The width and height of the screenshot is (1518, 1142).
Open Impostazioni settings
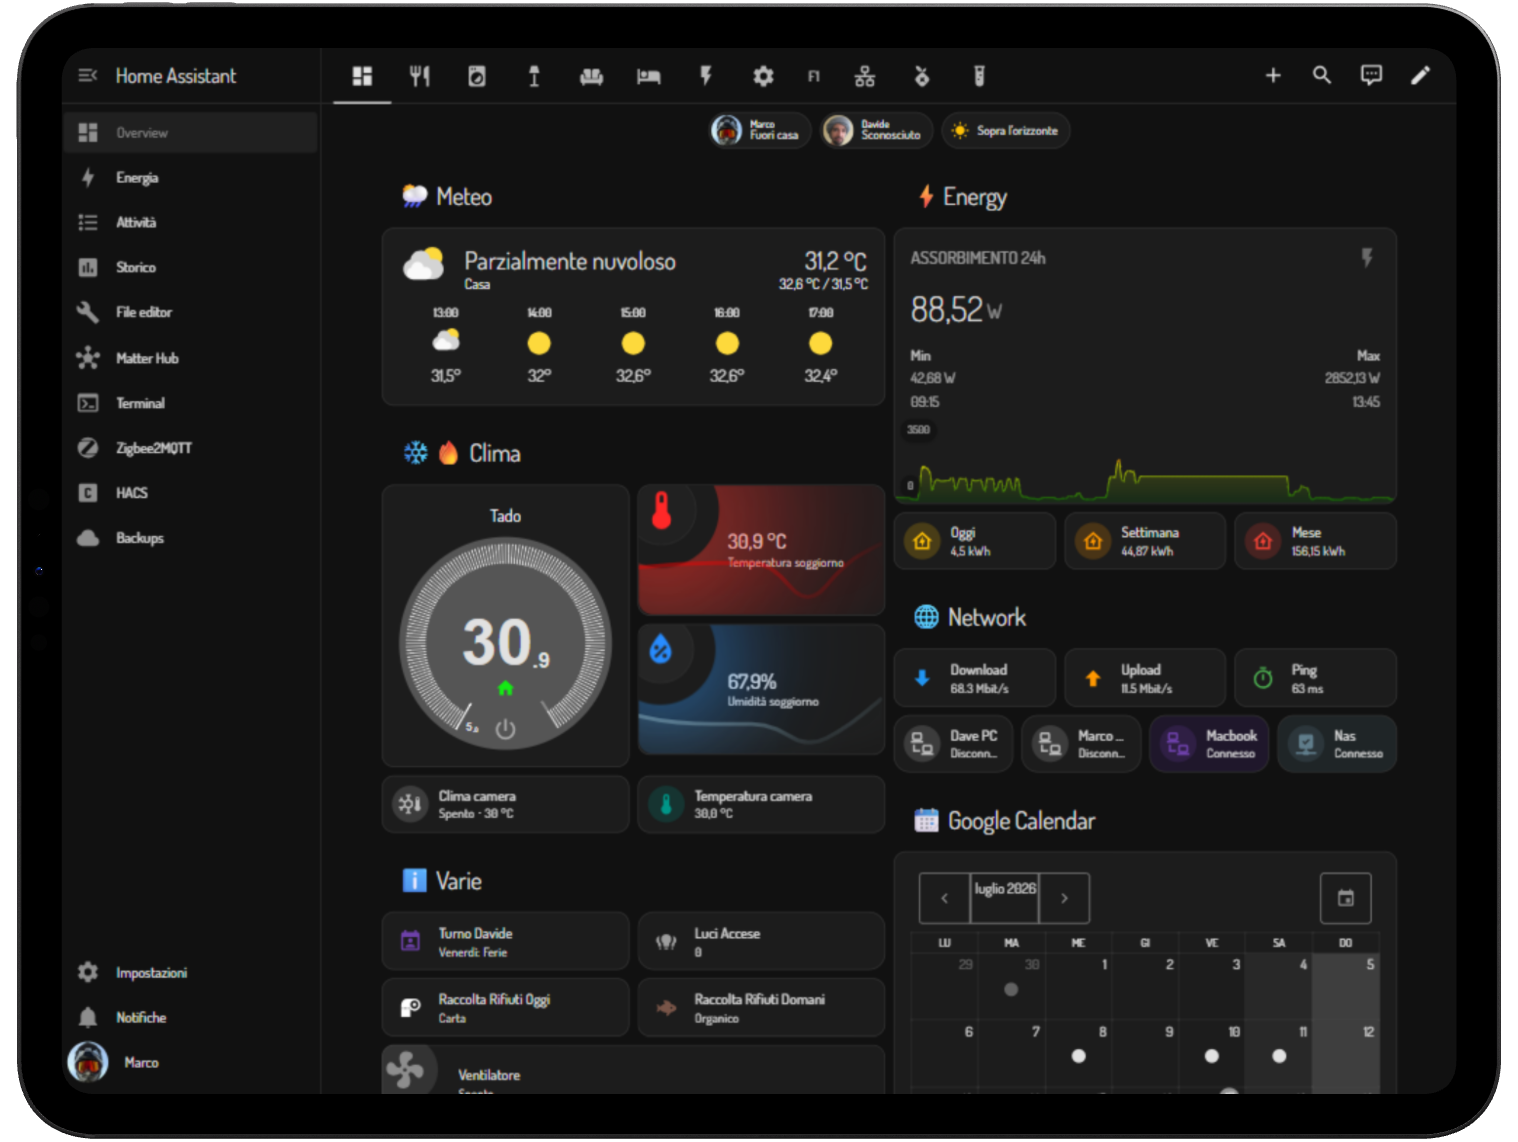click(190, 972)
